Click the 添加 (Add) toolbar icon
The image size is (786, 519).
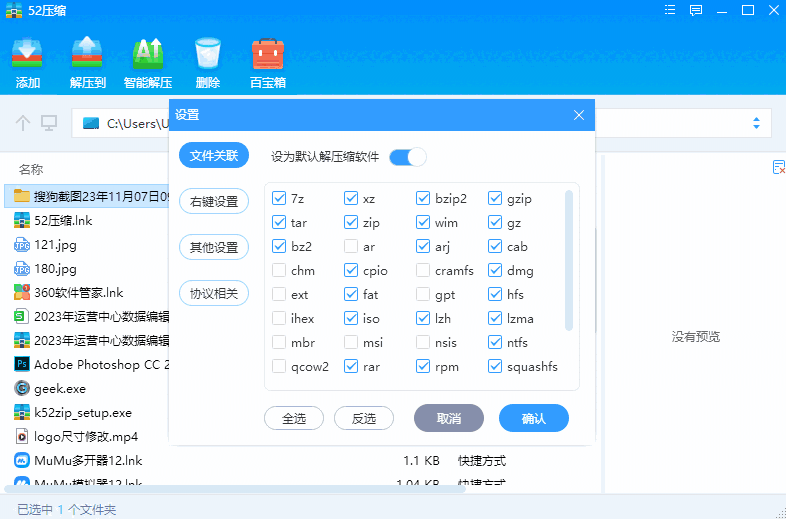(27, 53)
